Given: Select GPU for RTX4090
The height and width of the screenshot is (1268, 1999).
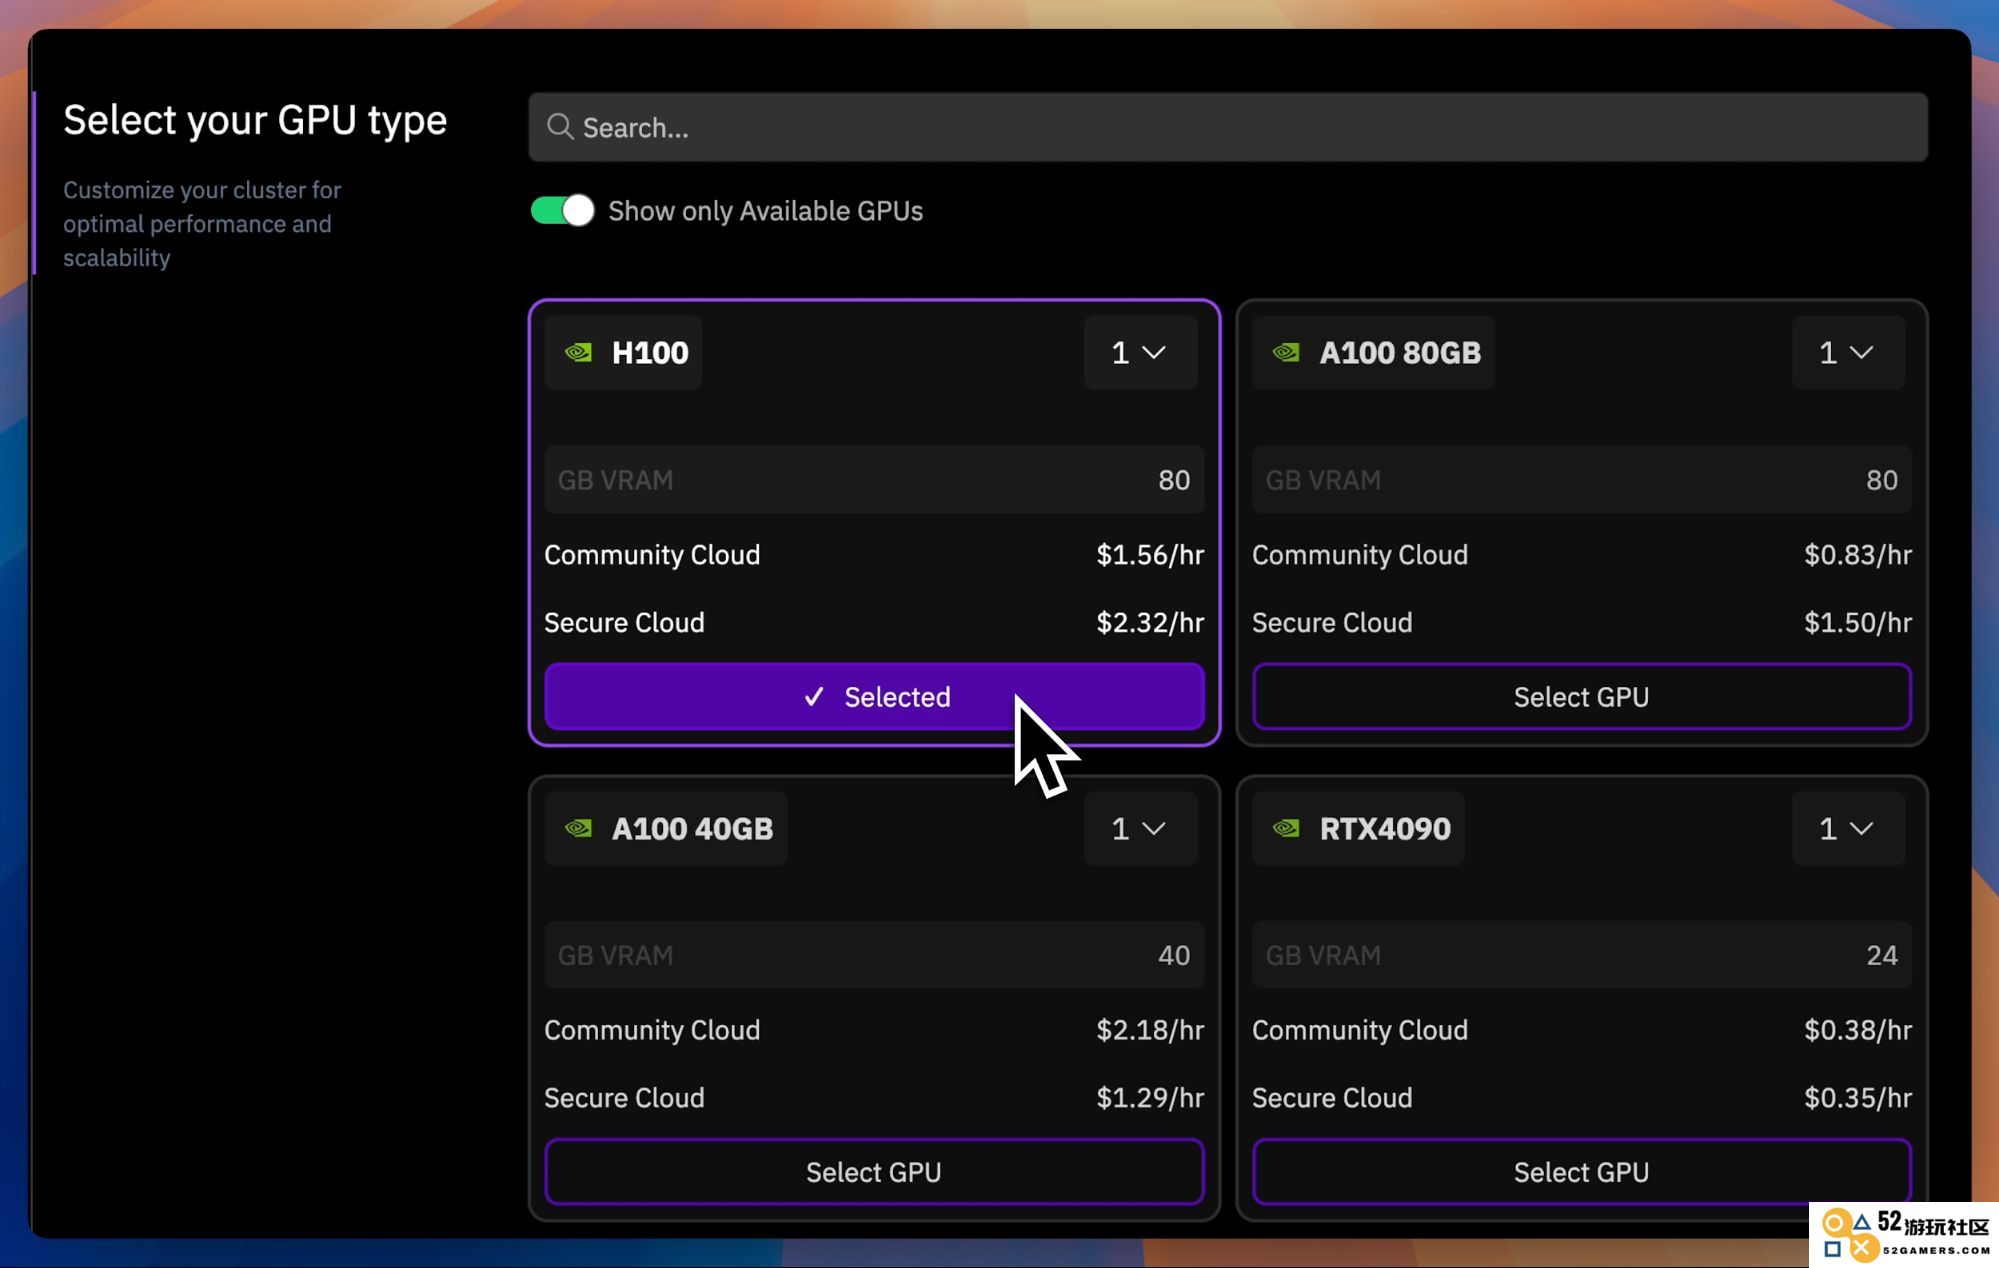Looking at the screenshot, I should (1581, 1171).
